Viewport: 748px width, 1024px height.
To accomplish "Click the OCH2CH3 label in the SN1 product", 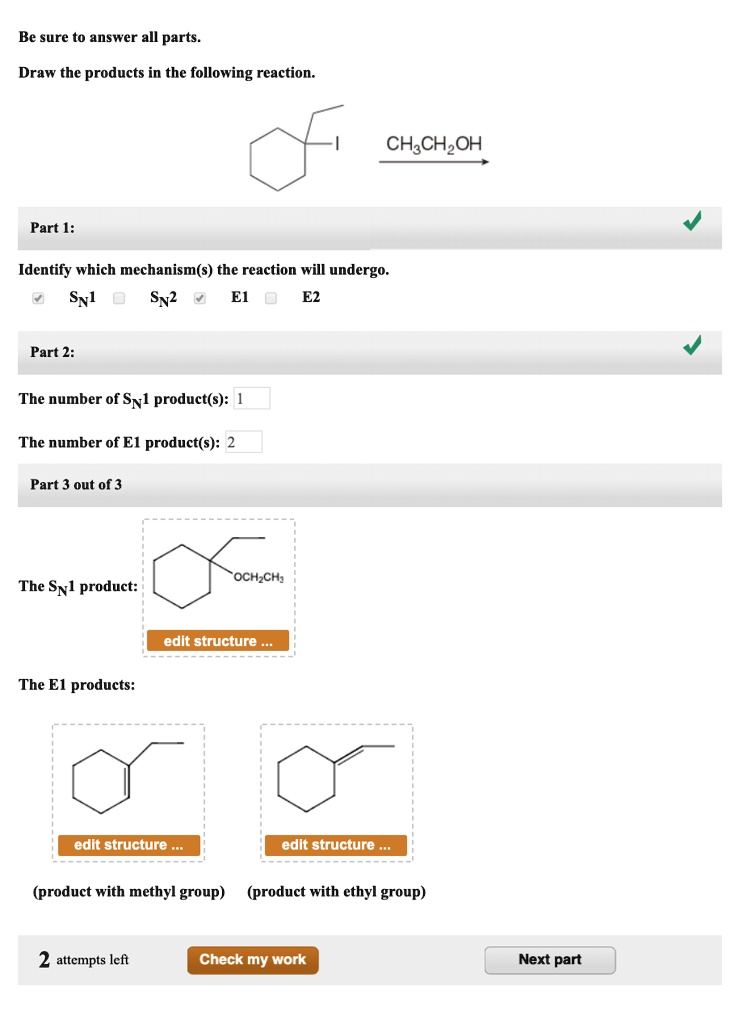I will click(258, 578).
